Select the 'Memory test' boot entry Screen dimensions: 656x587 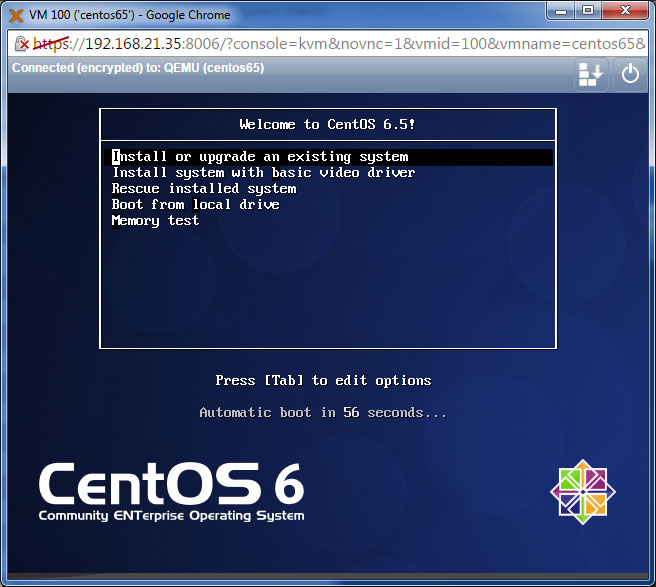(155, 220)
